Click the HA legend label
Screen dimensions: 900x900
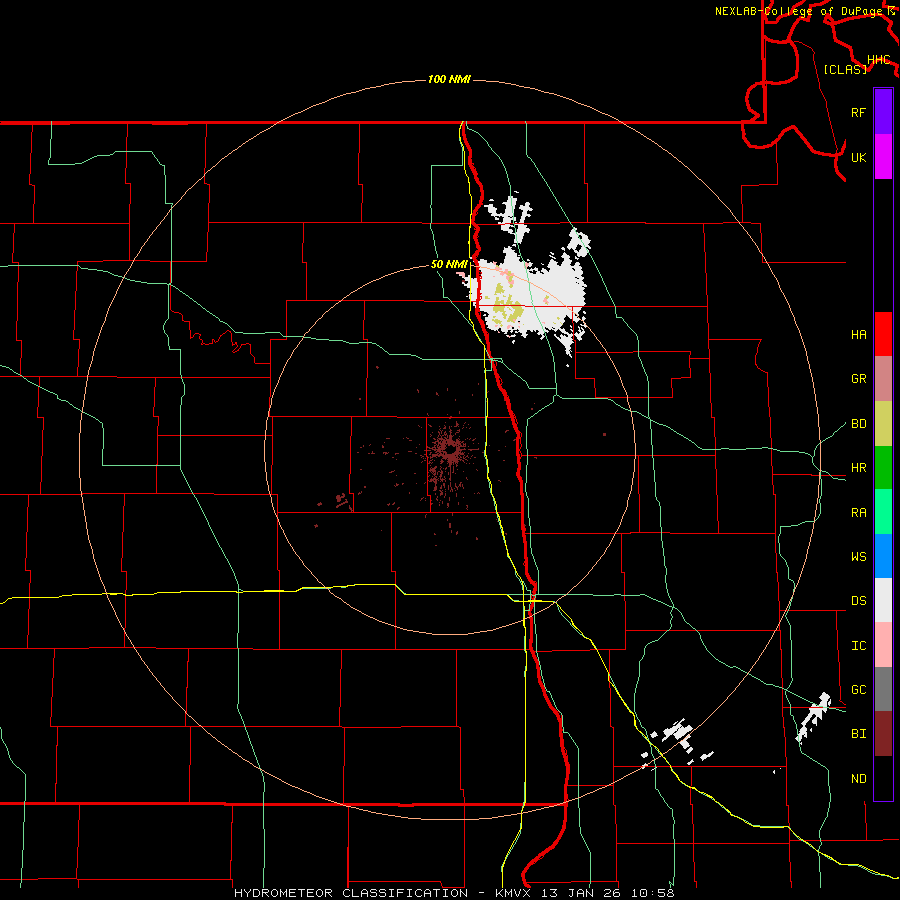[x=858, y=334]
